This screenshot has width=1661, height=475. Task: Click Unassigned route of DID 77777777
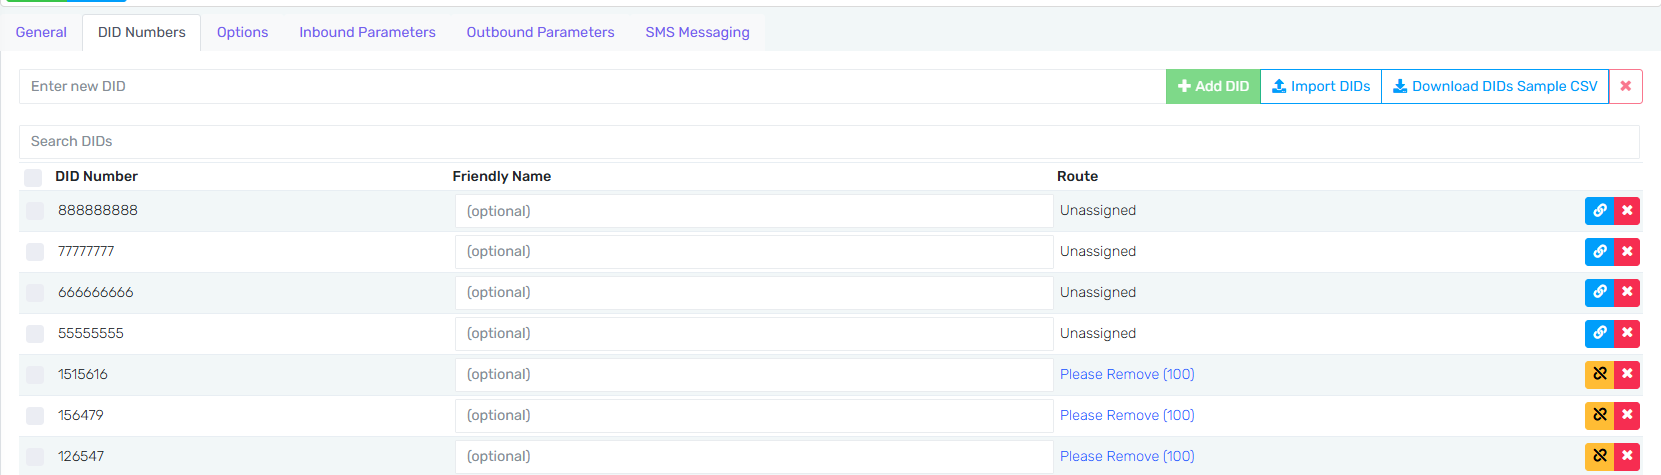pyautogui.click(x=1098, y=251)
